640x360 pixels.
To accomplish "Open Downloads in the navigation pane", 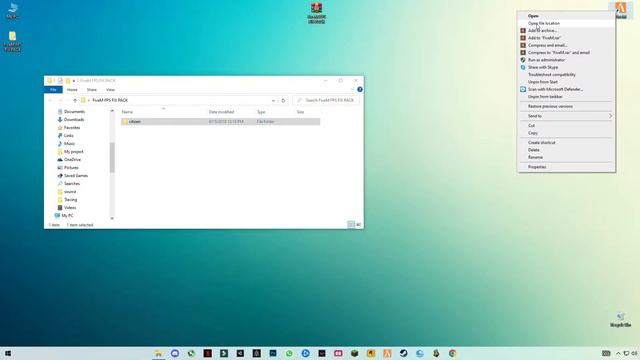I will (x=71, y=120).
